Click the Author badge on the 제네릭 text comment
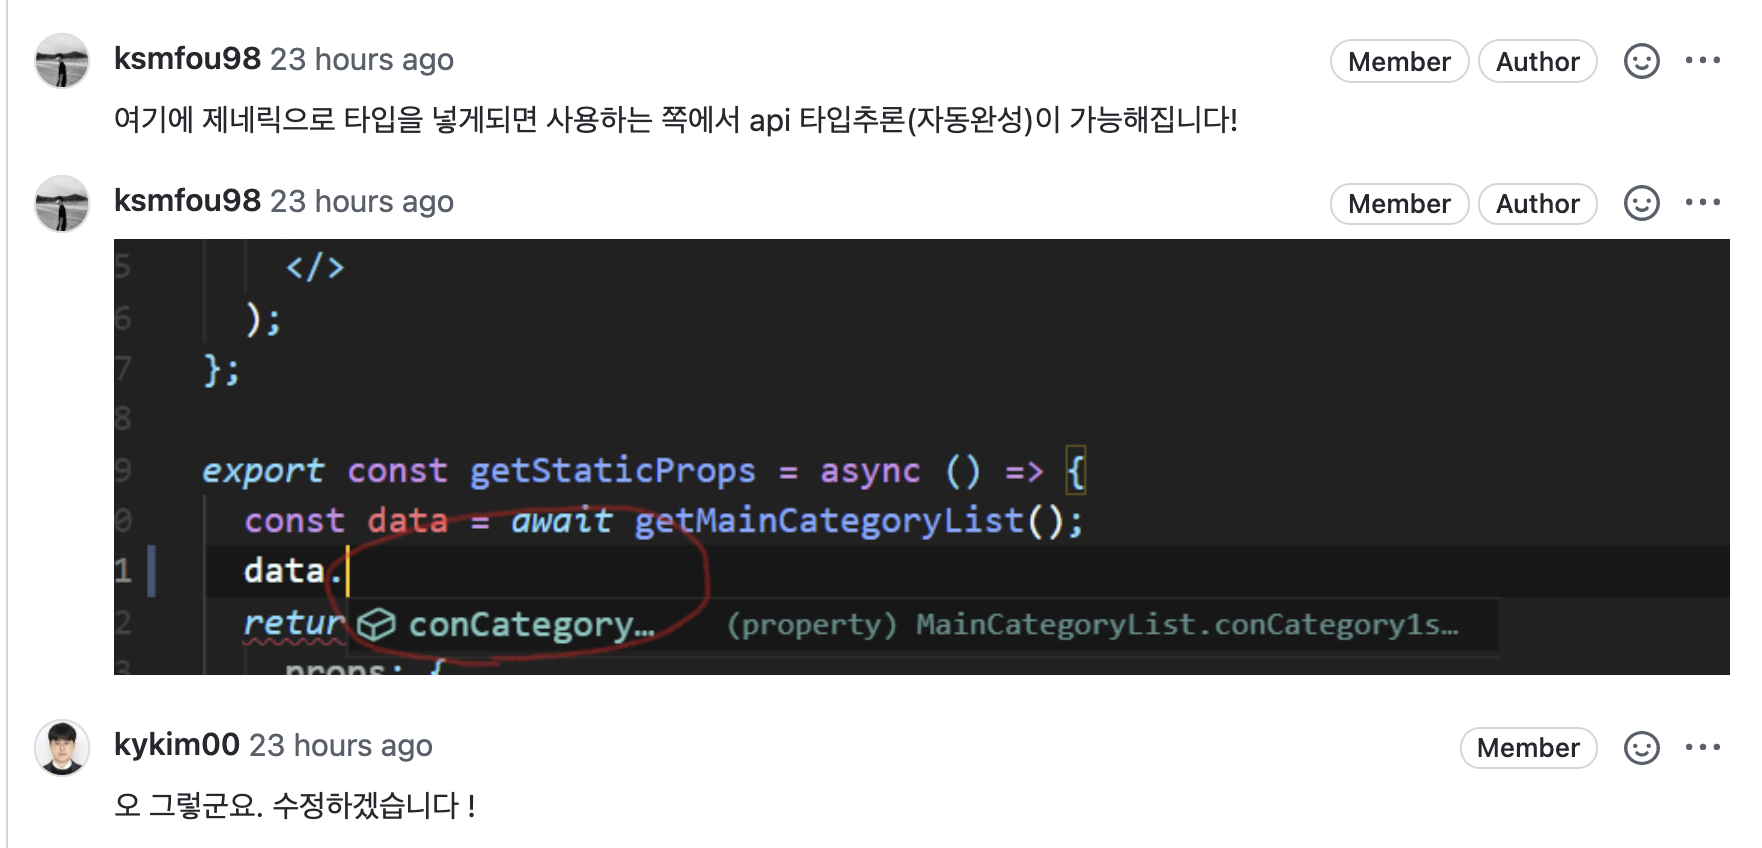This screenshot has width=1762, height=848. tap(1537, 61)
